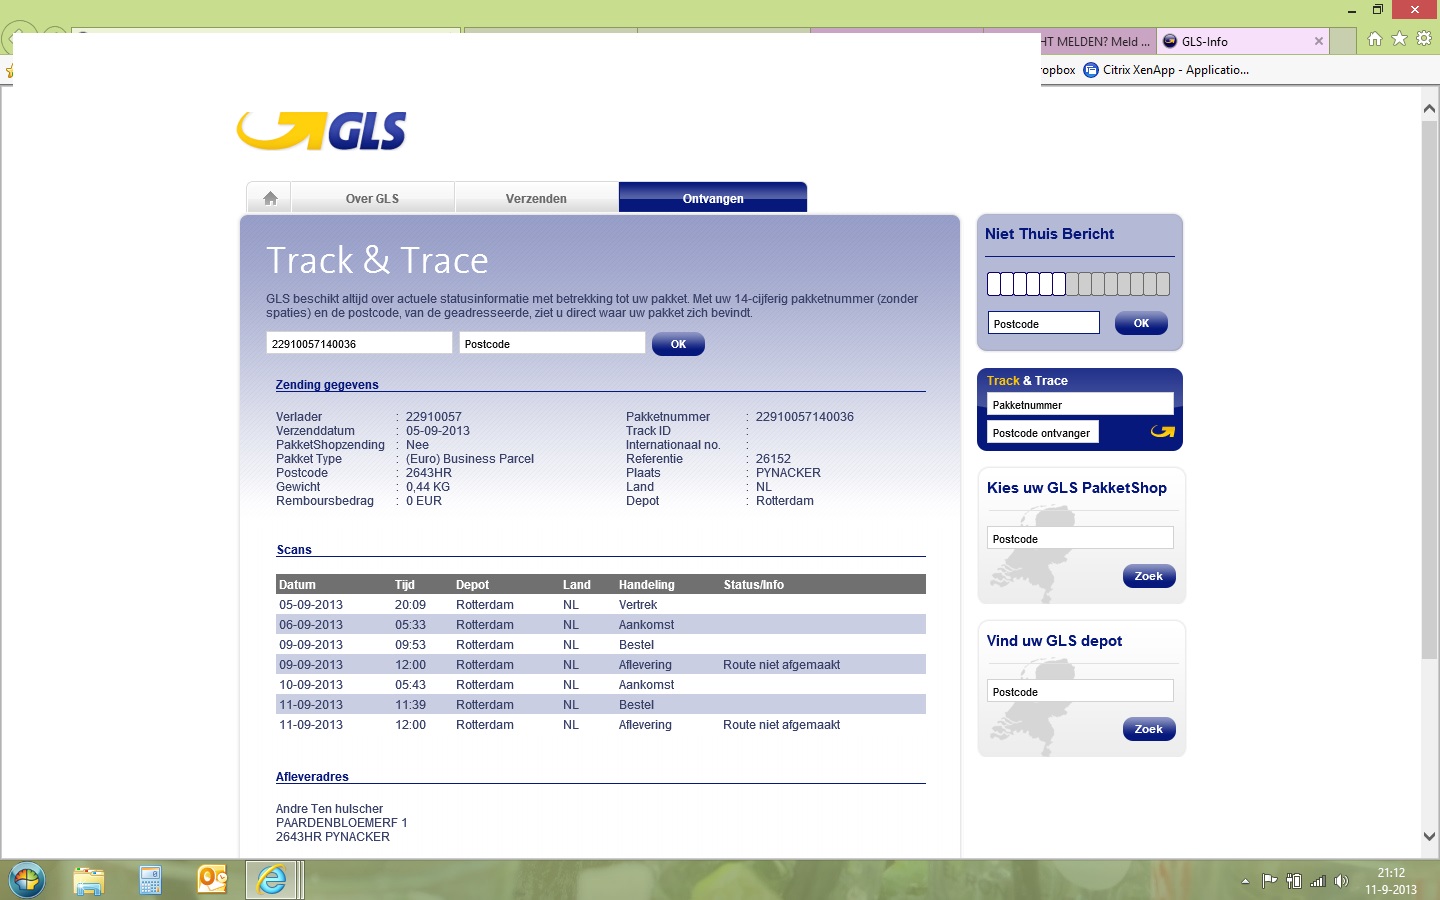
Task: Submit sidebar Track & Trace arrow
Action: click(x=1162, y=432)
